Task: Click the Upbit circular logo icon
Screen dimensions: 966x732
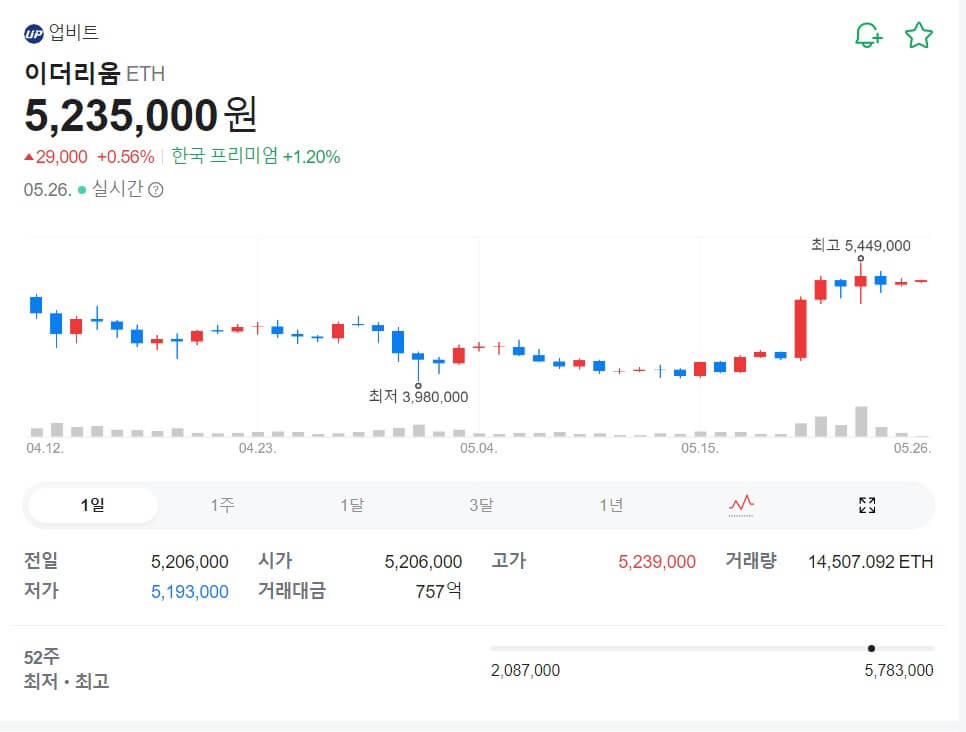Action: [35, 31]
